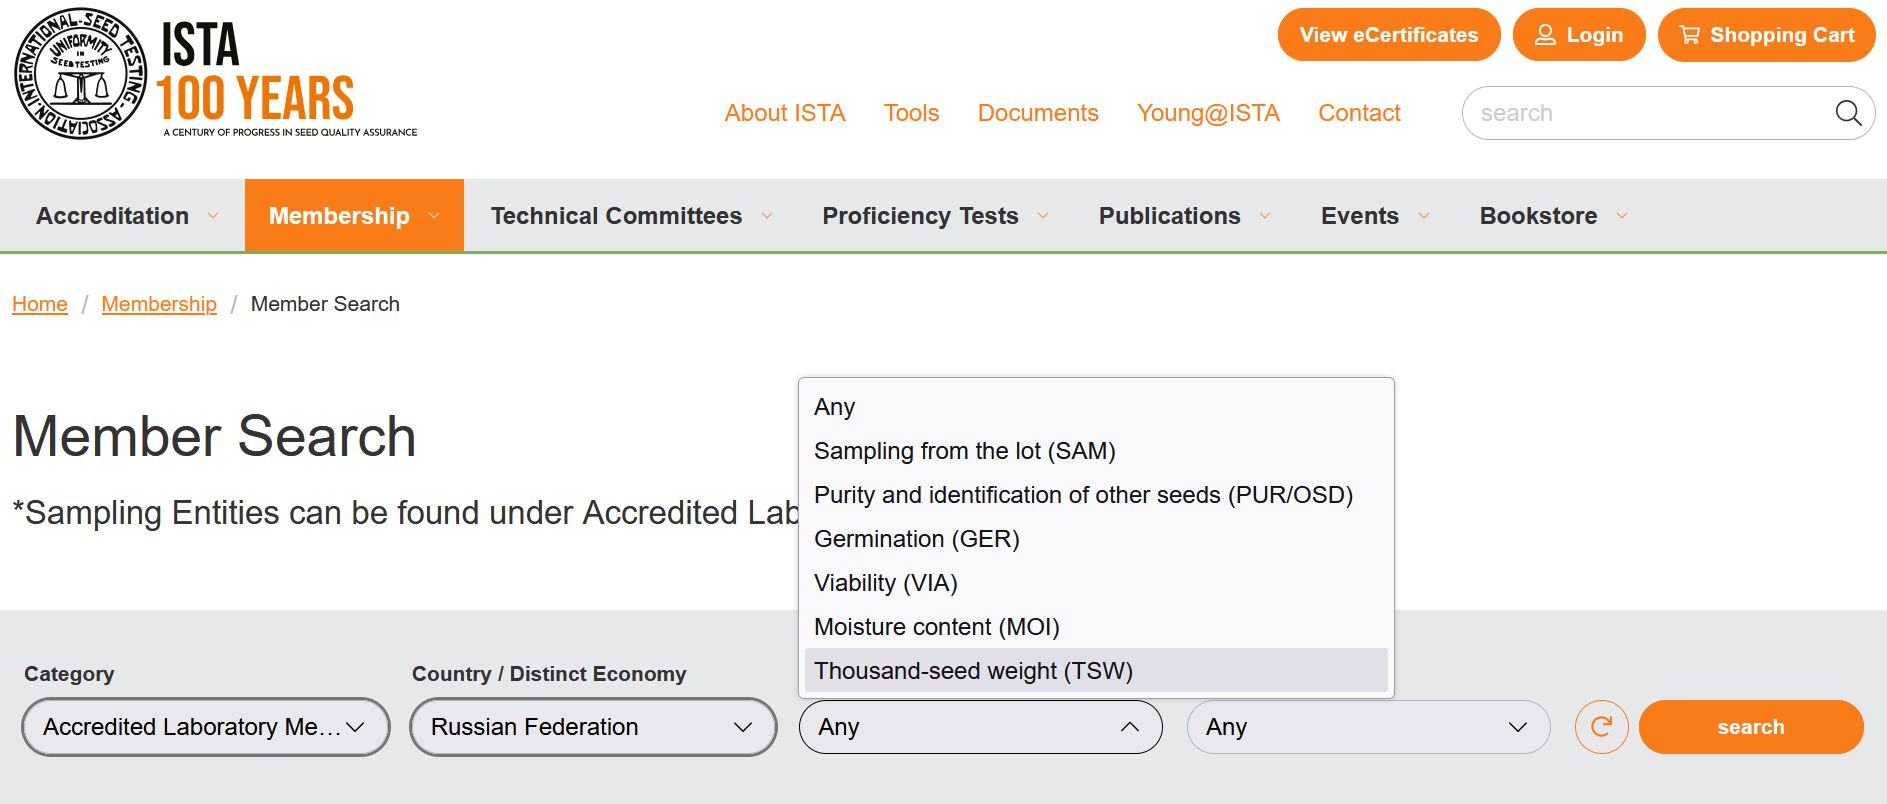Click the Login button
This screenshot has width=1887, height=804.
click(x=1578, y=35)
